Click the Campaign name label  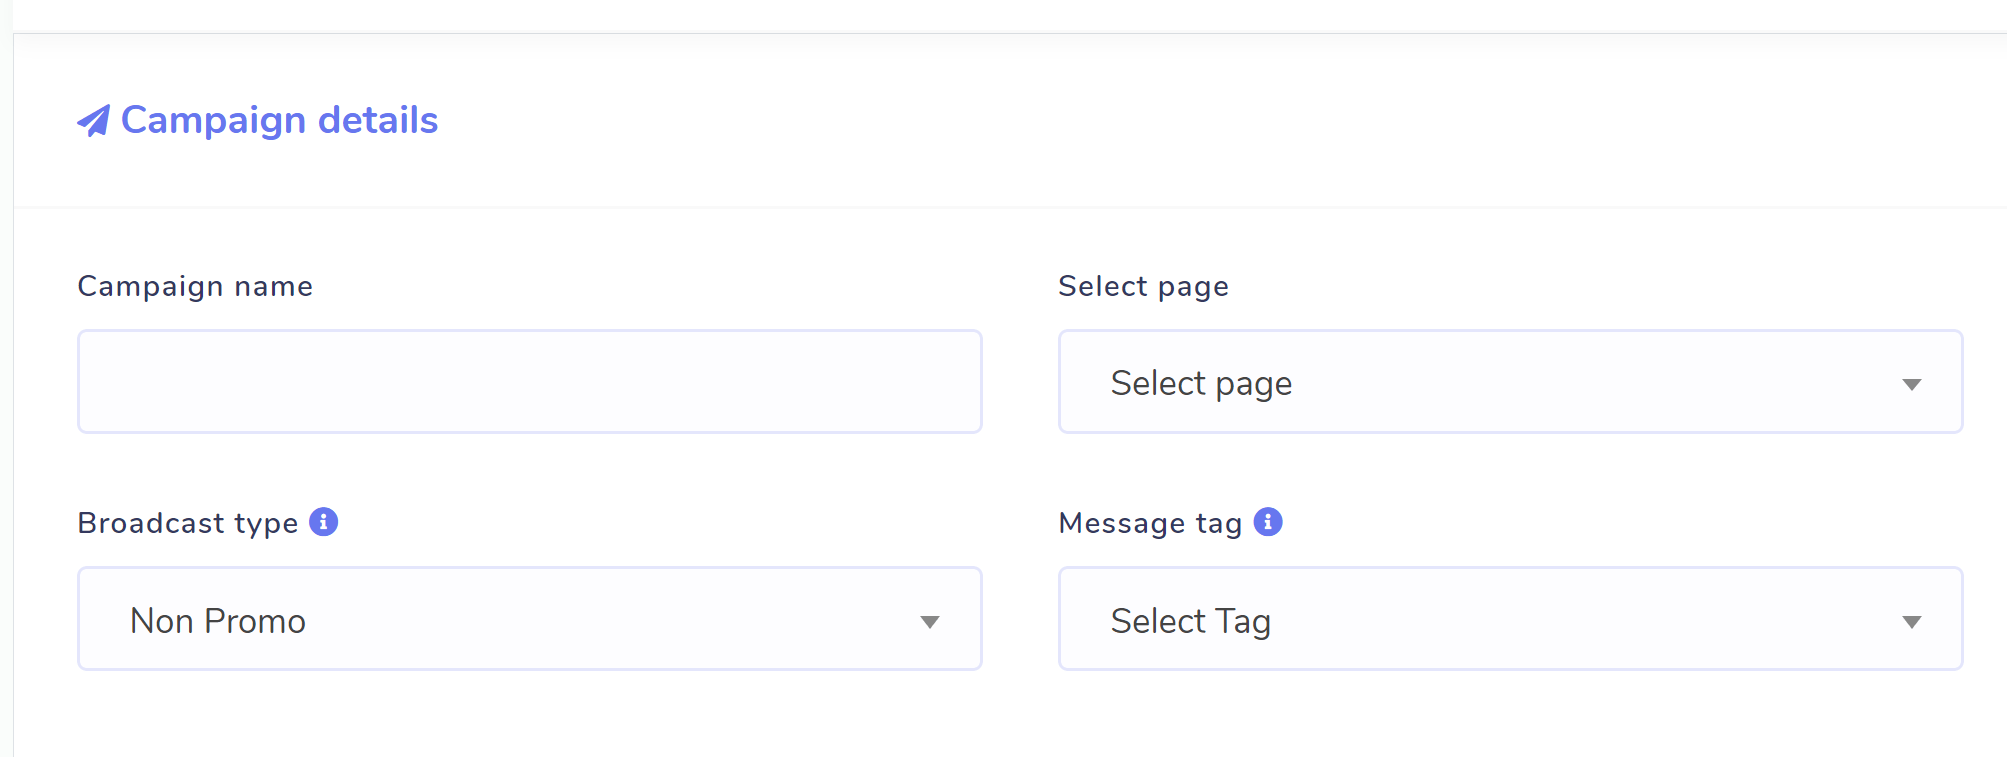coord(195,287)
